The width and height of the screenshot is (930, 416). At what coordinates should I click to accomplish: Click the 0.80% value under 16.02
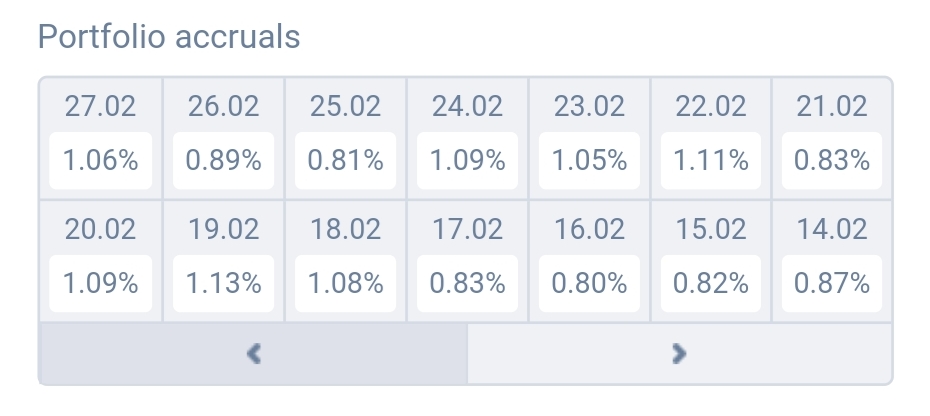589,283
